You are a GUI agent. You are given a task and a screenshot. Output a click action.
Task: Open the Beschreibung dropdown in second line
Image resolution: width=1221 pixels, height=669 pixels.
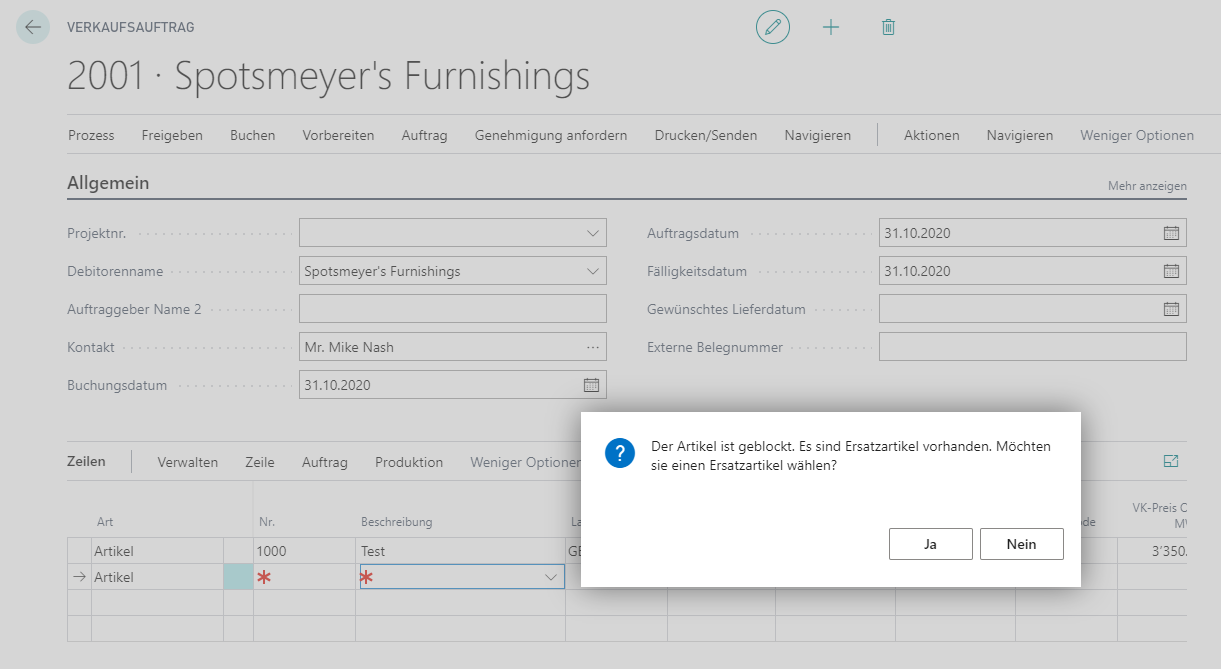pos(550,577)
